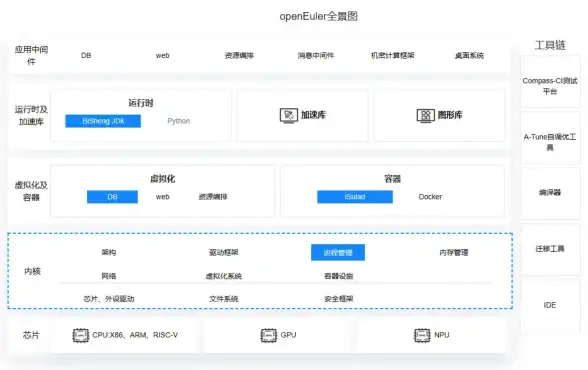Click the NPU chip icon
Viewport: 588px width, 370px height.
(x=422, y=335)
